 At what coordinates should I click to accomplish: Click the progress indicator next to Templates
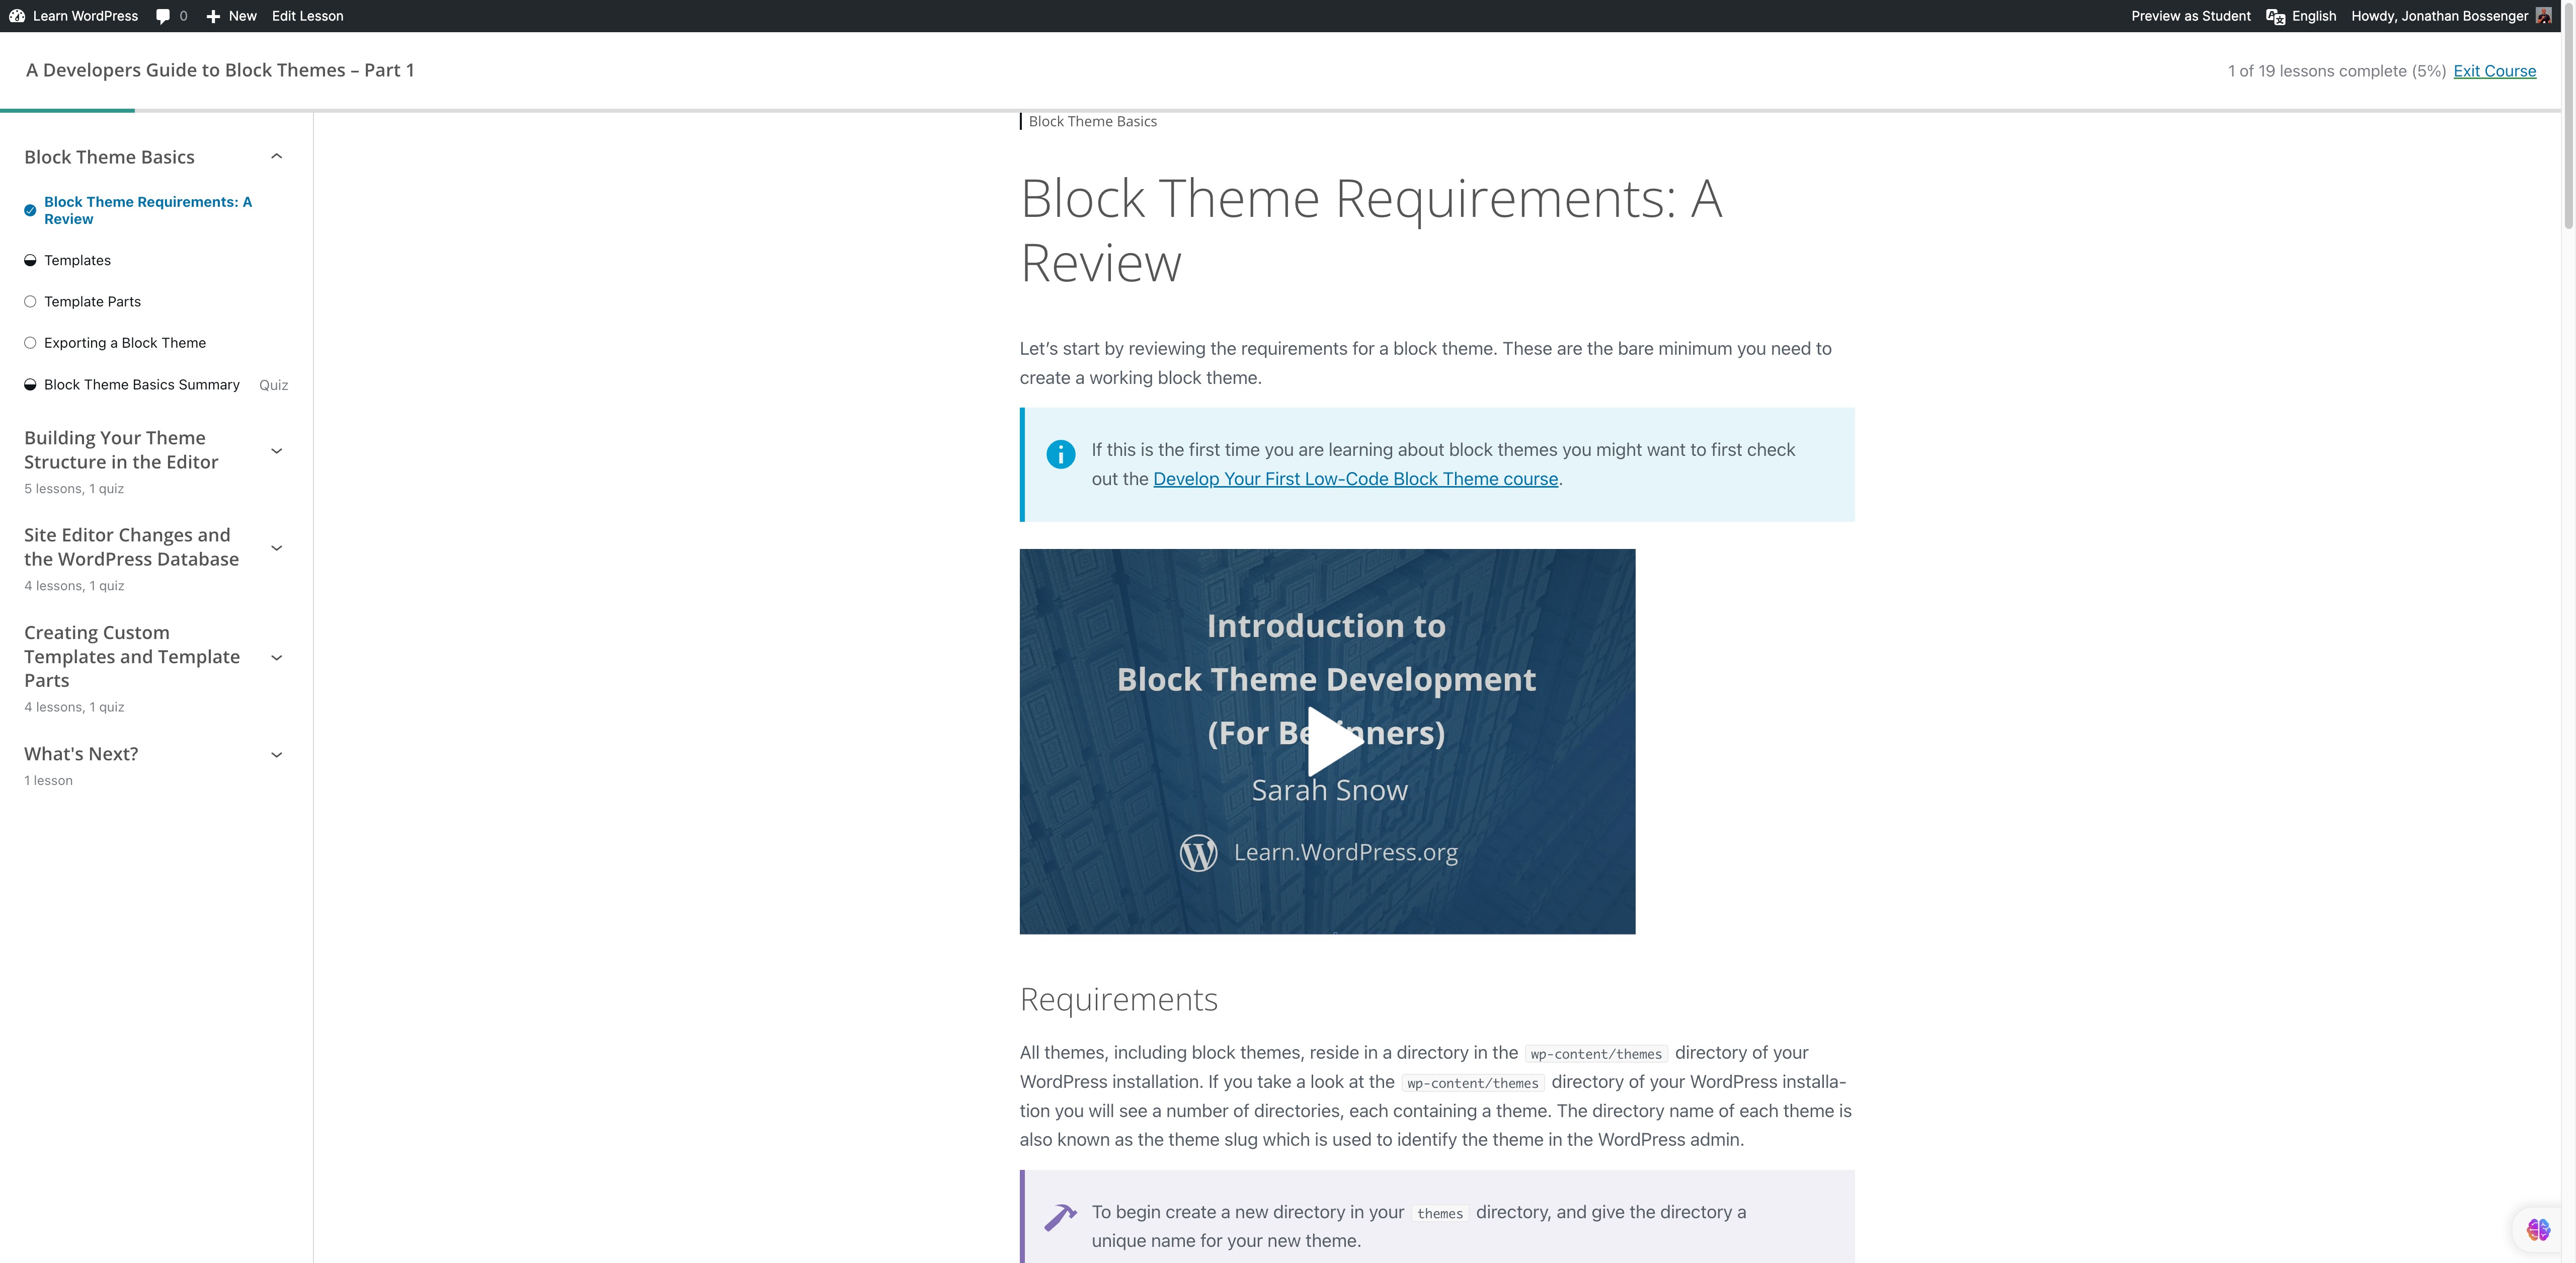30,260
